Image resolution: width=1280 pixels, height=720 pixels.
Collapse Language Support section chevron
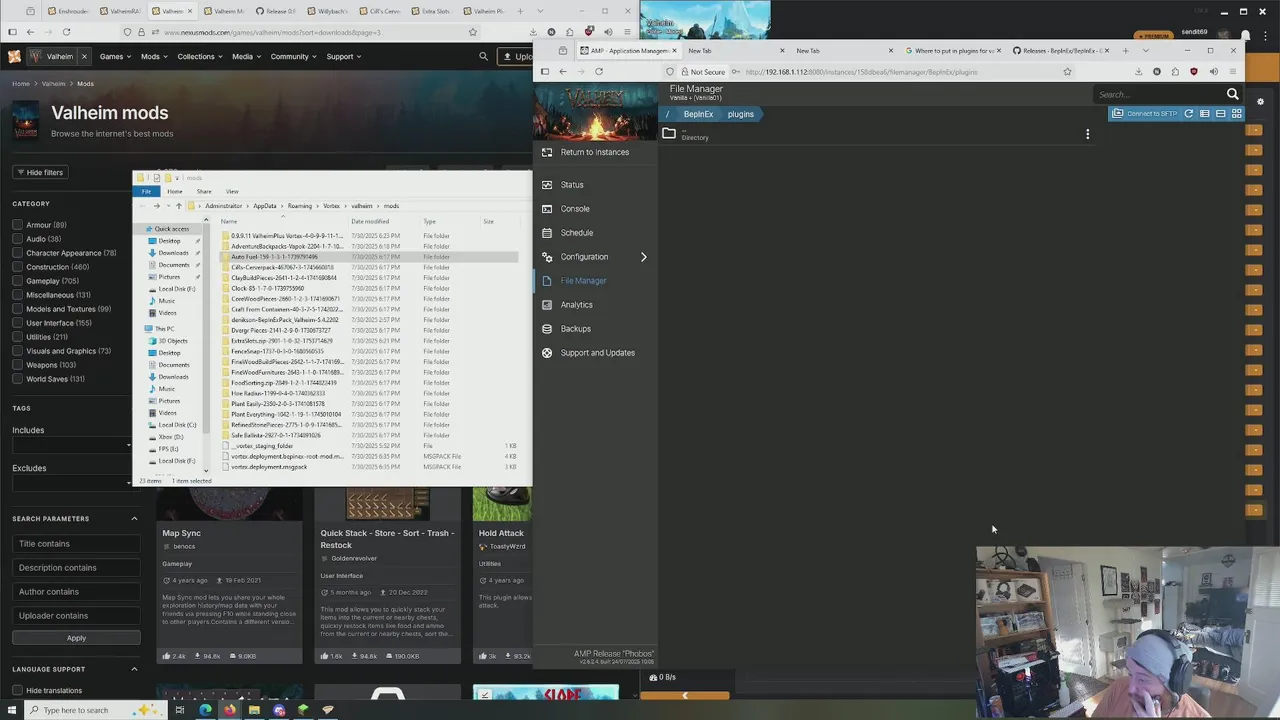click(134, 669)
